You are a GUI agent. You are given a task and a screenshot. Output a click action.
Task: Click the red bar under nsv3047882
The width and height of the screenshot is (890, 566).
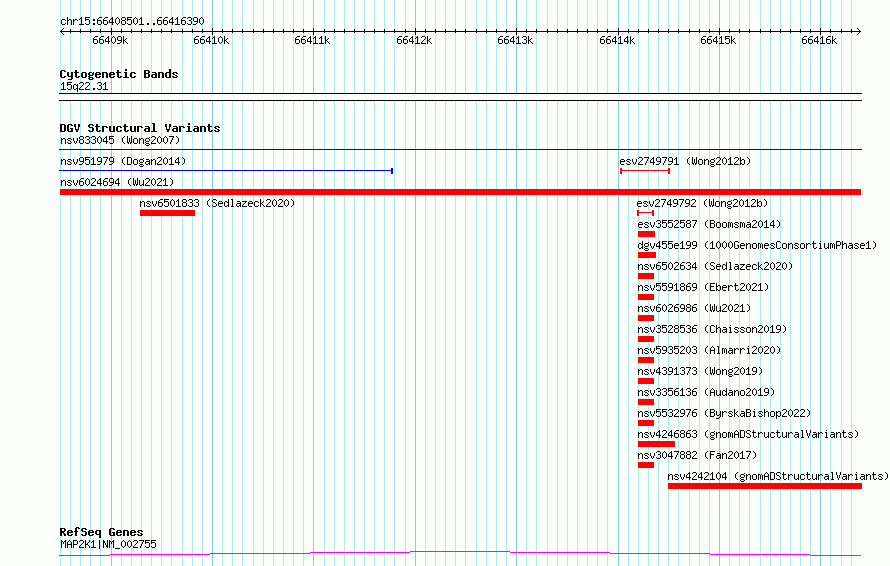pyautogui.click(x=646, y=465)
